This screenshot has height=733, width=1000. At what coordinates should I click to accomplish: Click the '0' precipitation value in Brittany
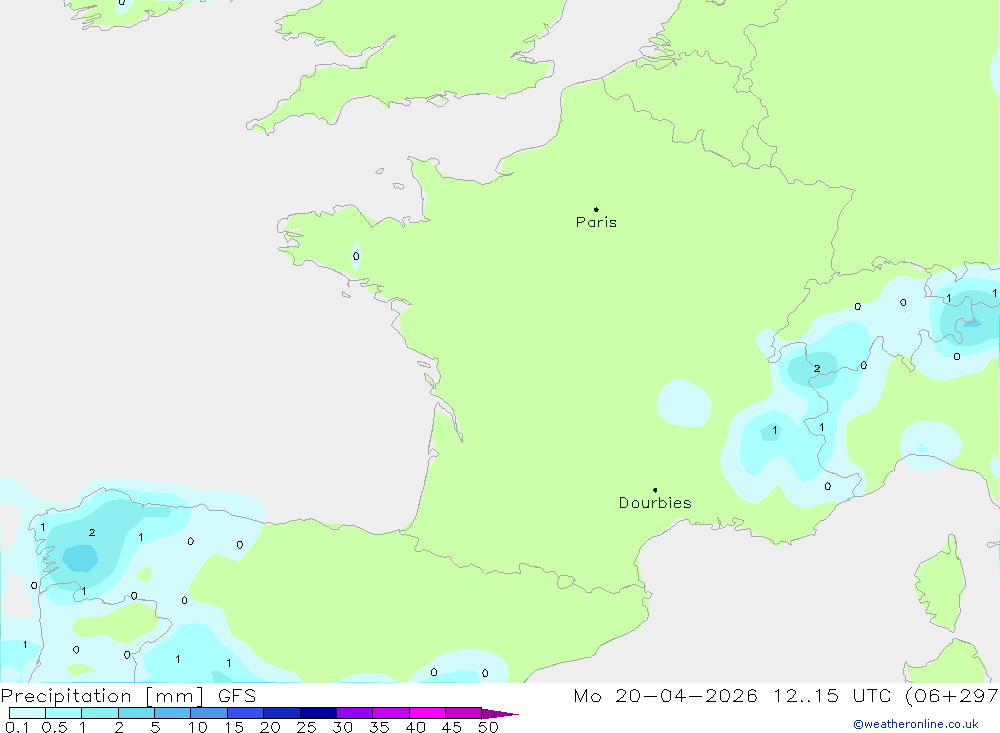point(356,256)
